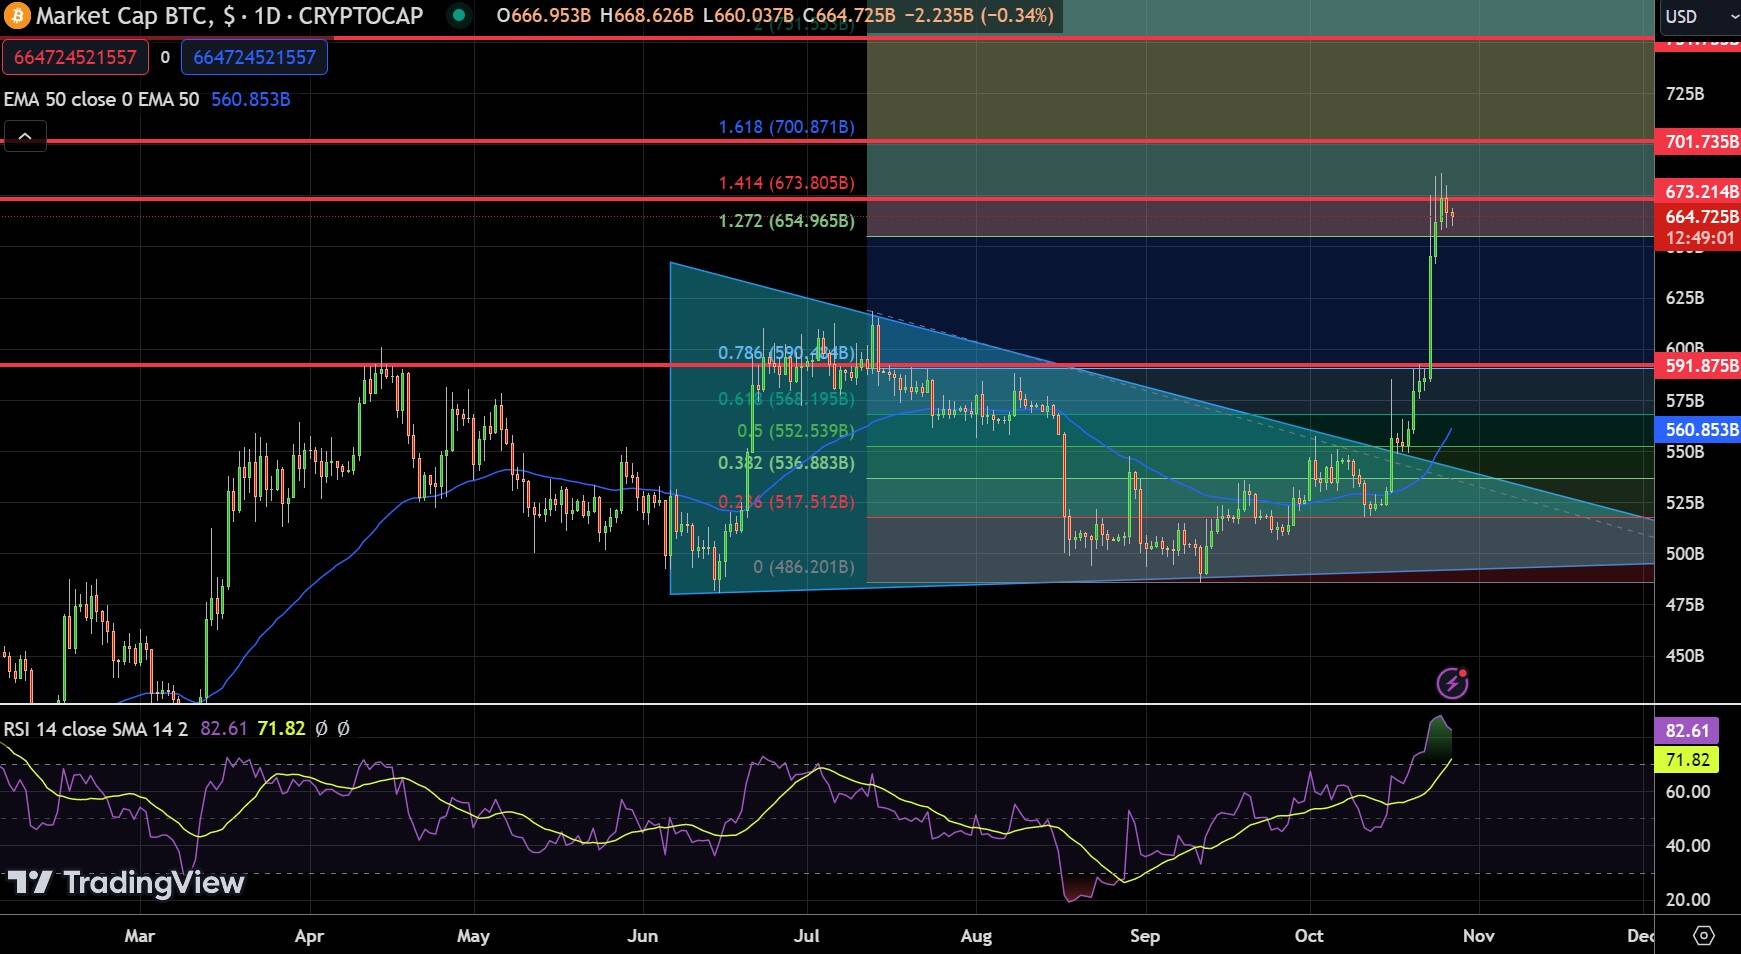Screen dimensions: 1741x954
Task: Click the 1.272 (654.965B) Fibonacci label
Action: (787, 221)
